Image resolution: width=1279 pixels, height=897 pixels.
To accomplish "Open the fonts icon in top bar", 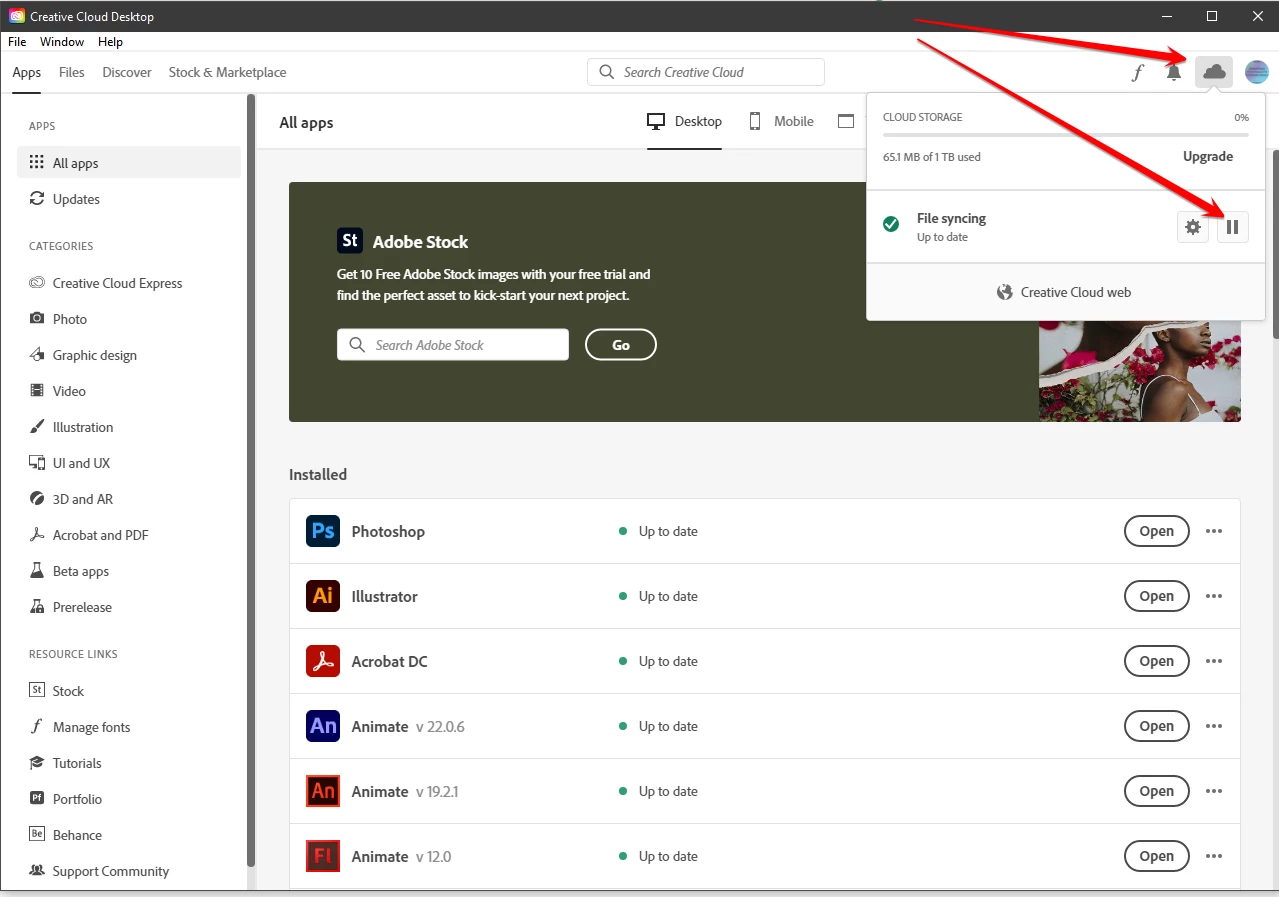I will 1137,72.
